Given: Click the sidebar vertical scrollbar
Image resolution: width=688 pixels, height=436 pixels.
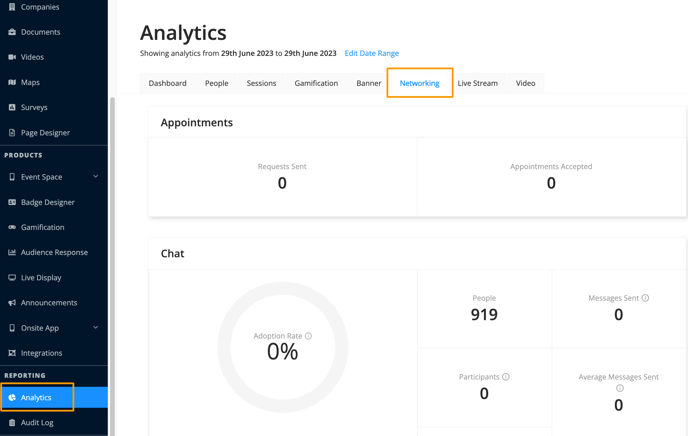Looking at the screenshot, I should (112, 263).
